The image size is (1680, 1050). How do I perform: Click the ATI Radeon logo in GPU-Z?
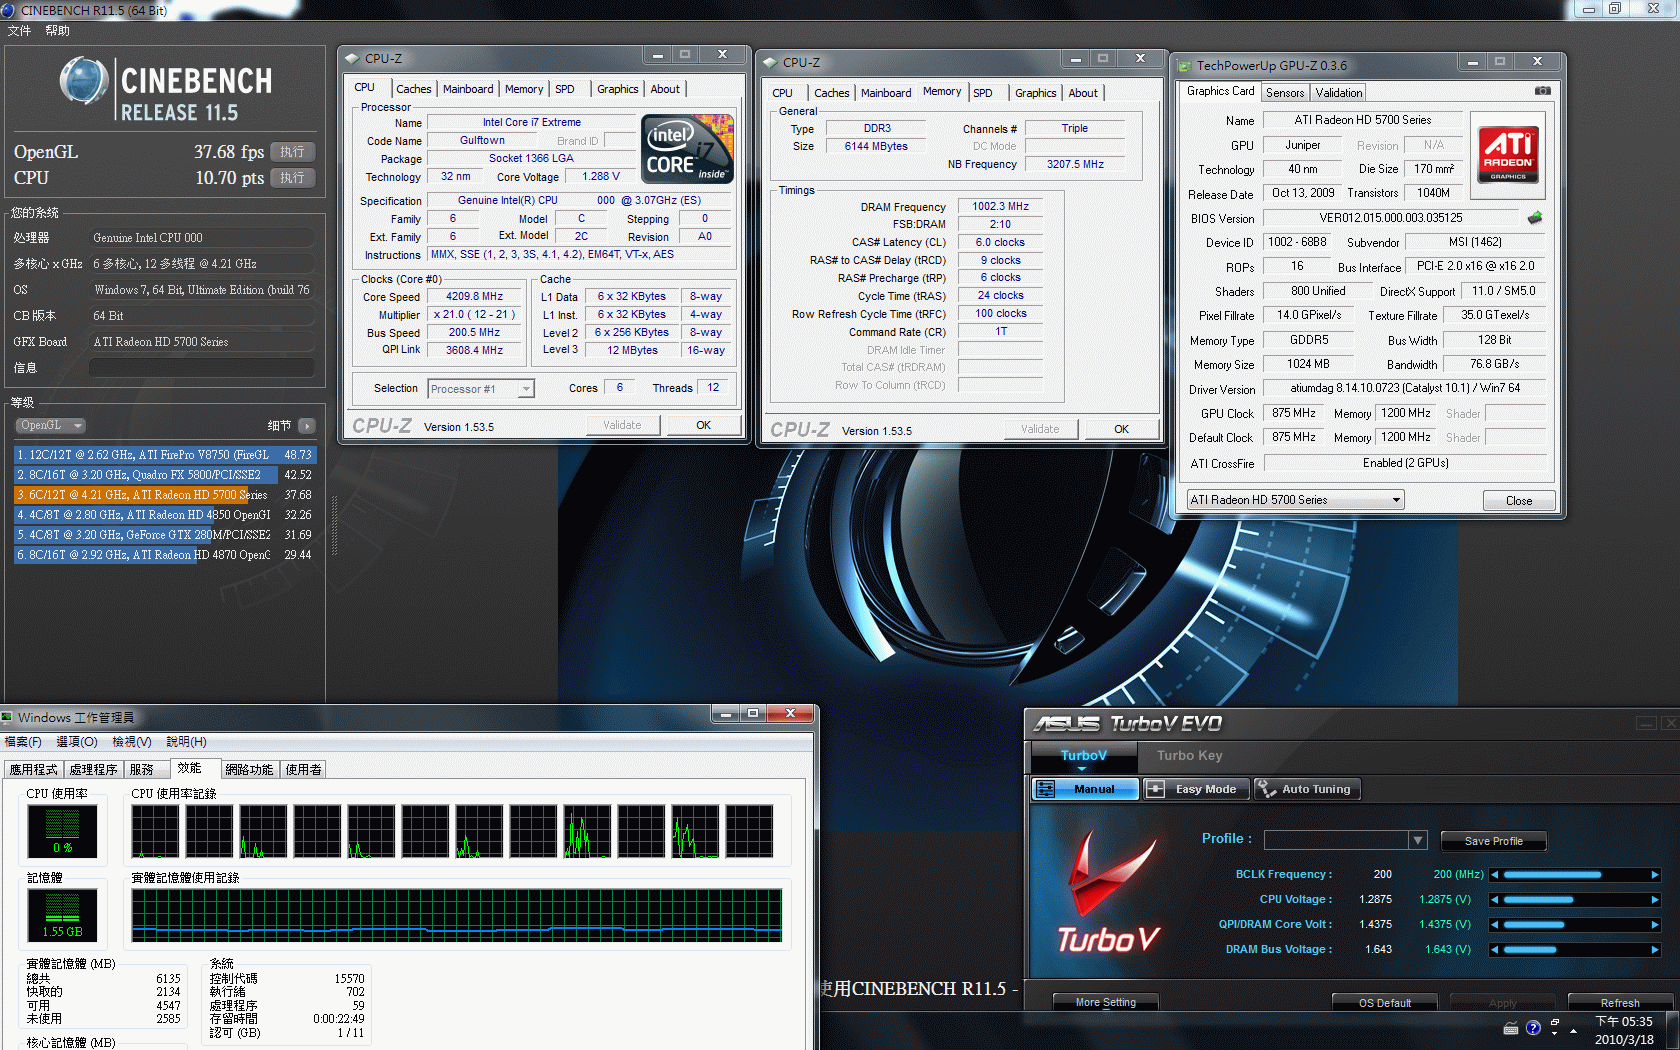tap(1508, 155)
